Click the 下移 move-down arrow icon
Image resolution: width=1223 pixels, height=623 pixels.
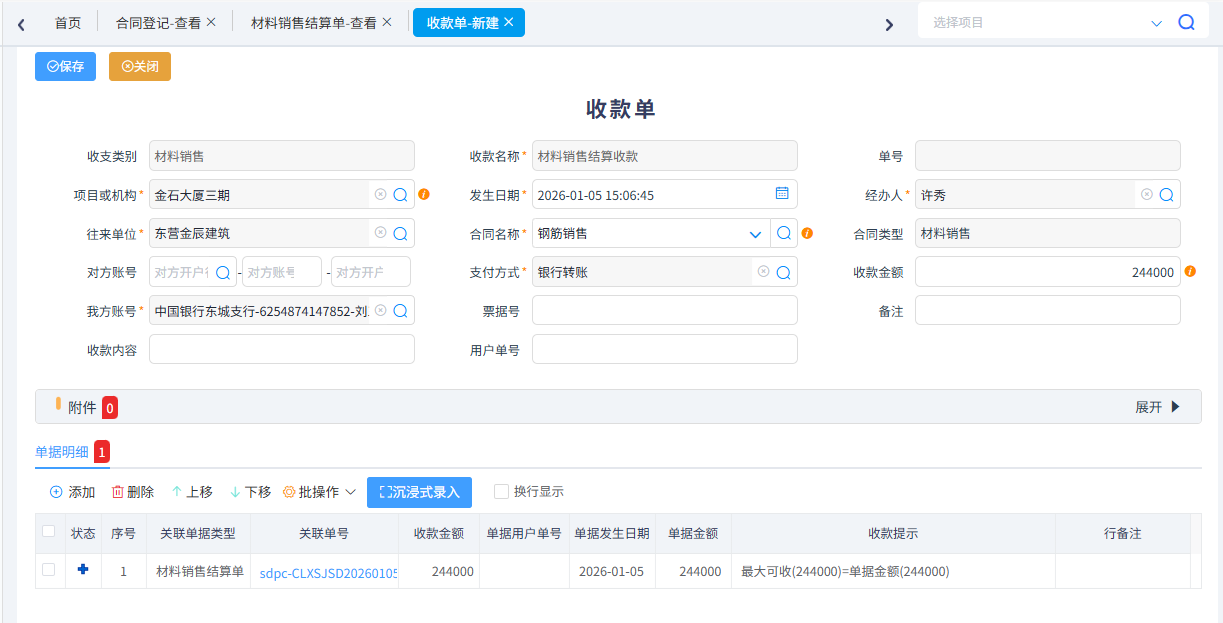[236, 491]
